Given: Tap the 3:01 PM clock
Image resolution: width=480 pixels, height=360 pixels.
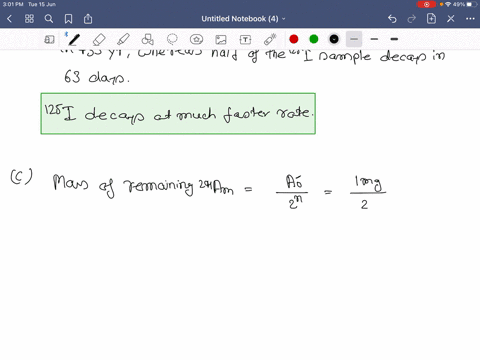Looking at the screenshot, I should click(x=13, y=4).
